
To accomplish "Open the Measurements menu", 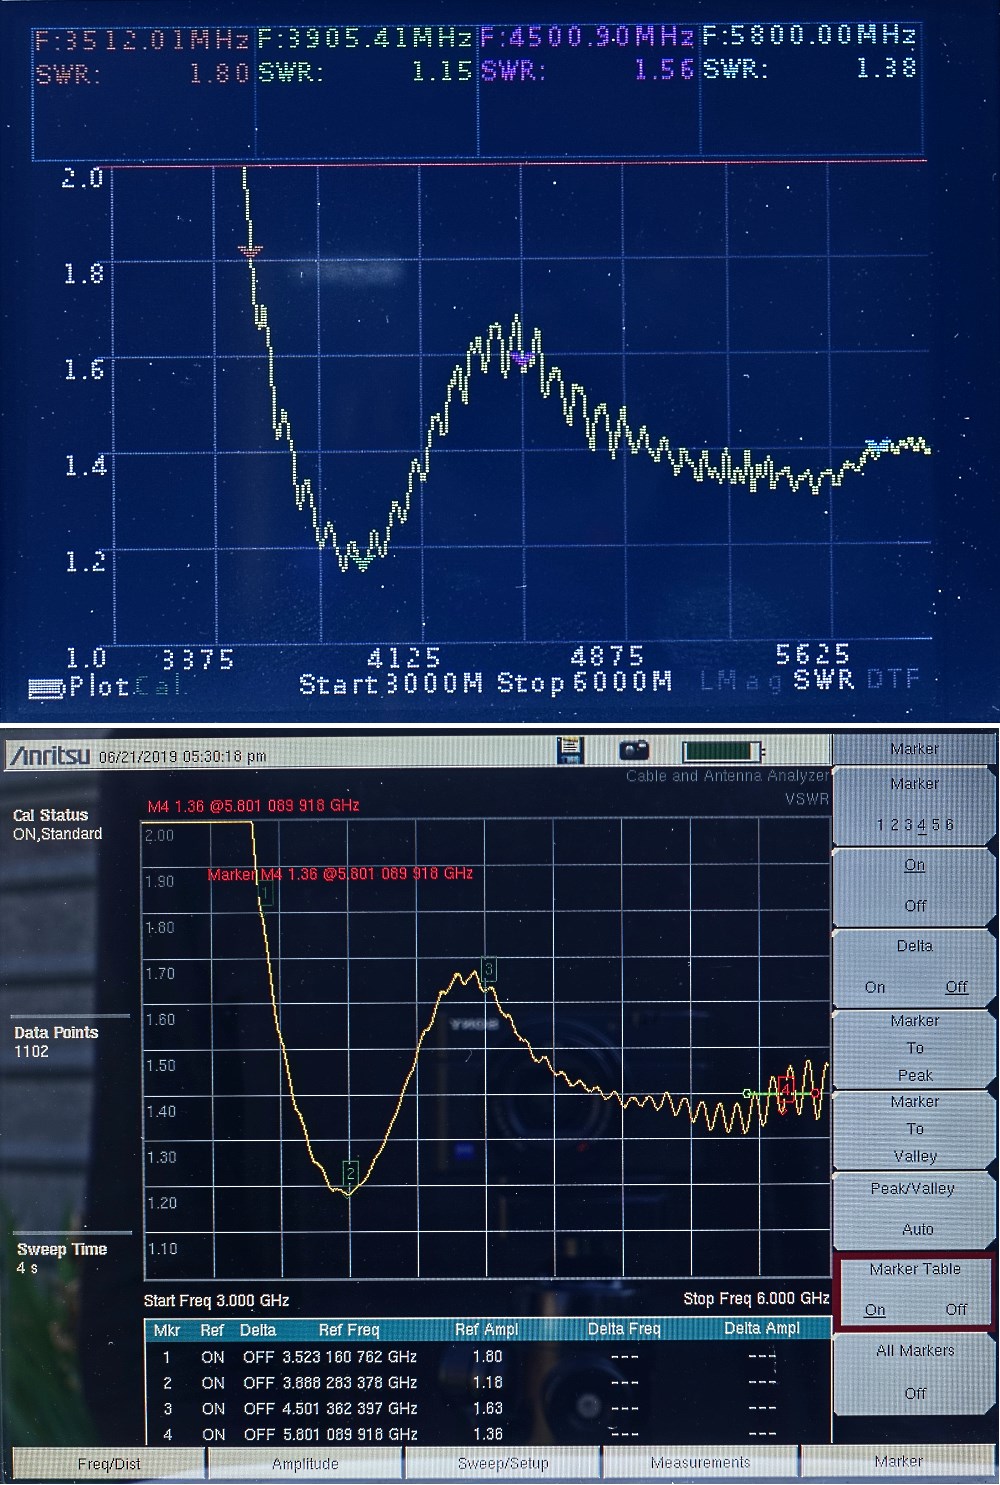I will click(703, 1462).
